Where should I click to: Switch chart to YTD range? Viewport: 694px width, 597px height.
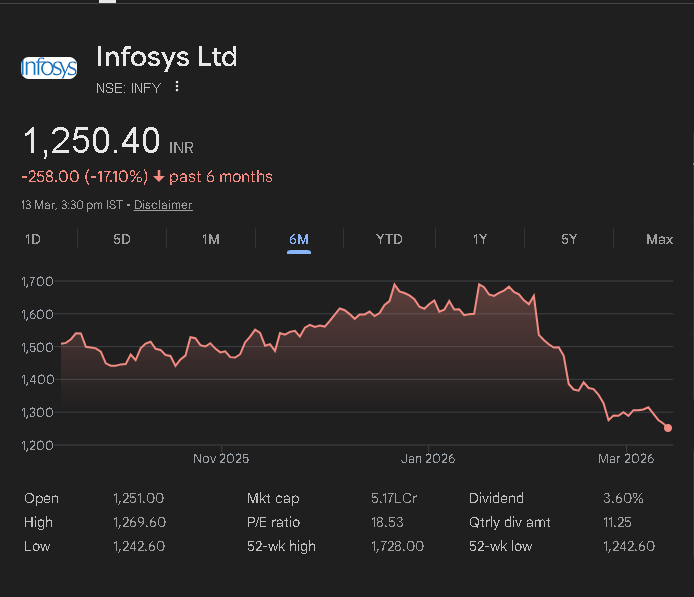tap(389, 239)
